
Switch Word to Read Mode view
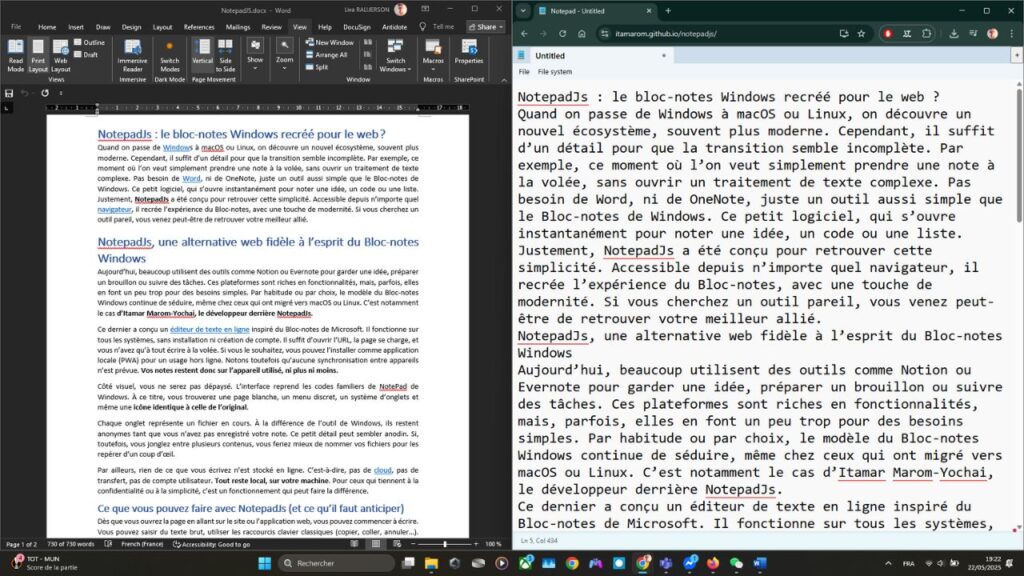coord(16,55)
